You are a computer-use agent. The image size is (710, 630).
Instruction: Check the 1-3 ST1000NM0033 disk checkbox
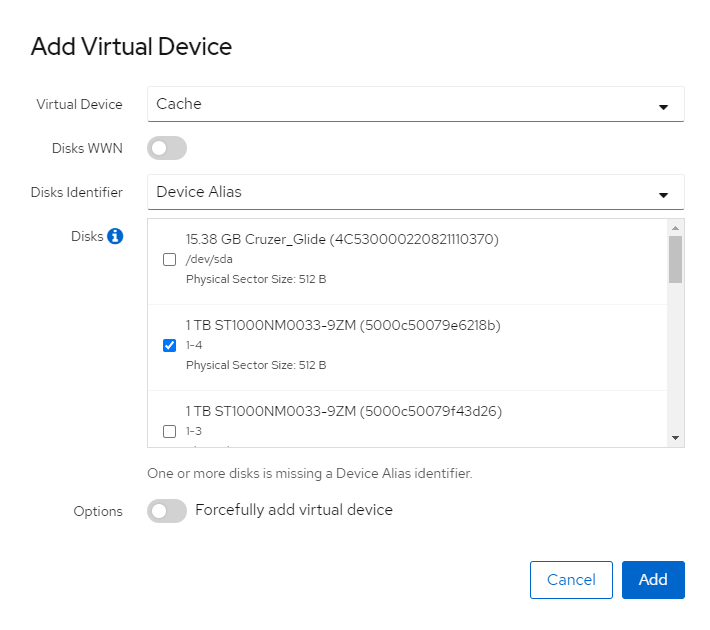[169, 431]
